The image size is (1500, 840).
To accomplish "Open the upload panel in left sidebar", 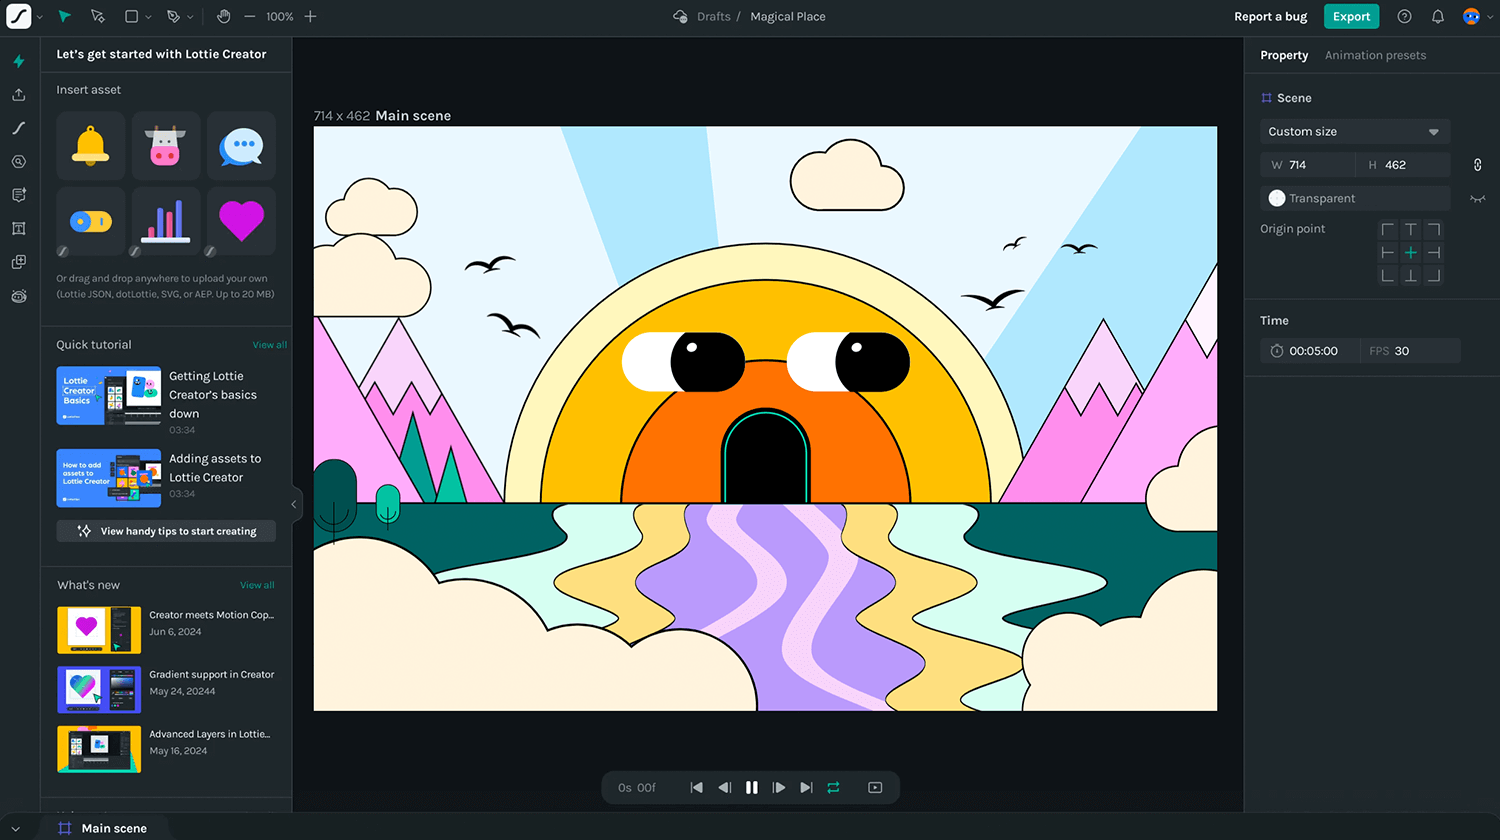I will click(x=18, y=94).
